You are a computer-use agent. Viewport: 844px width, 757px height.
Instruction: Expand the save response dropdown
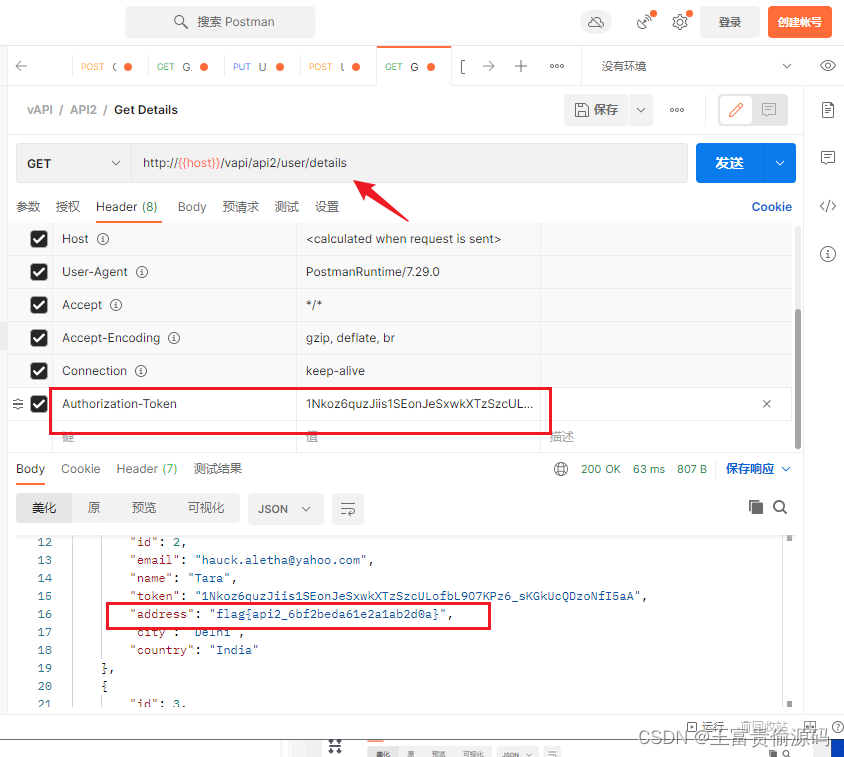(786, 469)
